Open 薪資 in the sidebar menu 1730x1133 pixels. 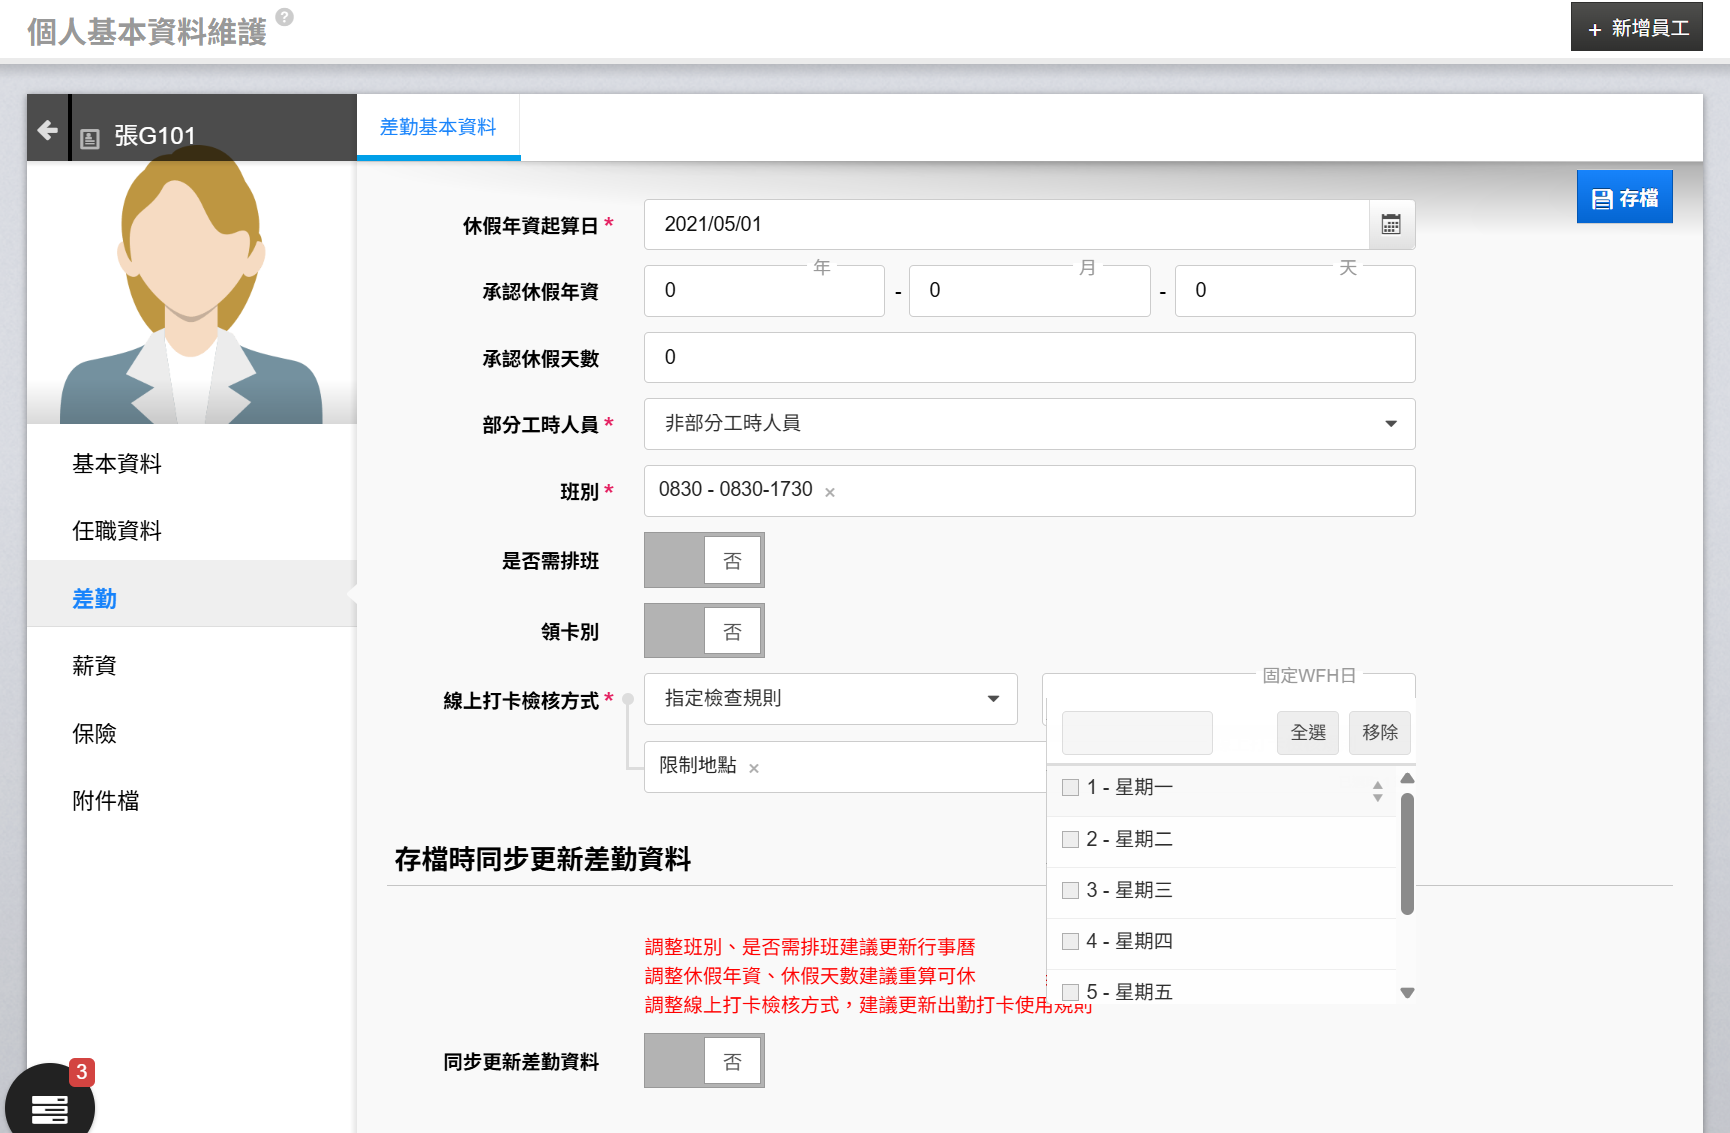[x=94, y=666]
